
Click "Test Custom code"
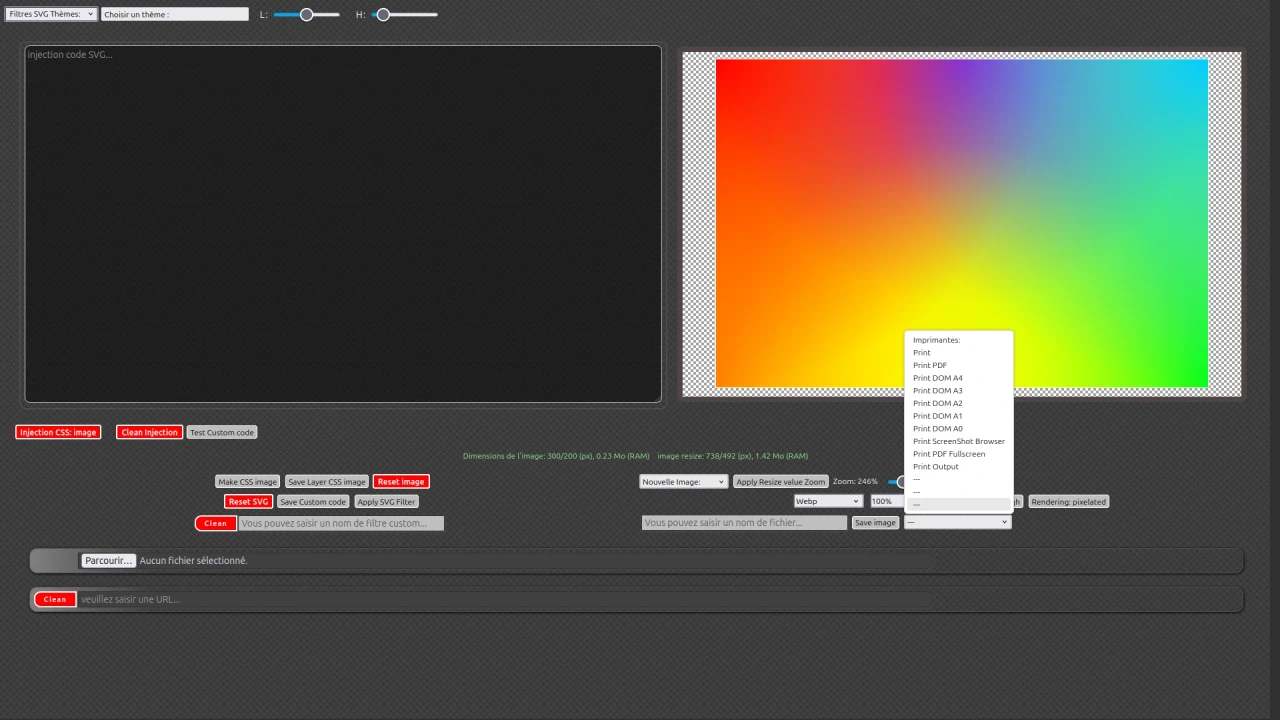[x=221, y=432]
